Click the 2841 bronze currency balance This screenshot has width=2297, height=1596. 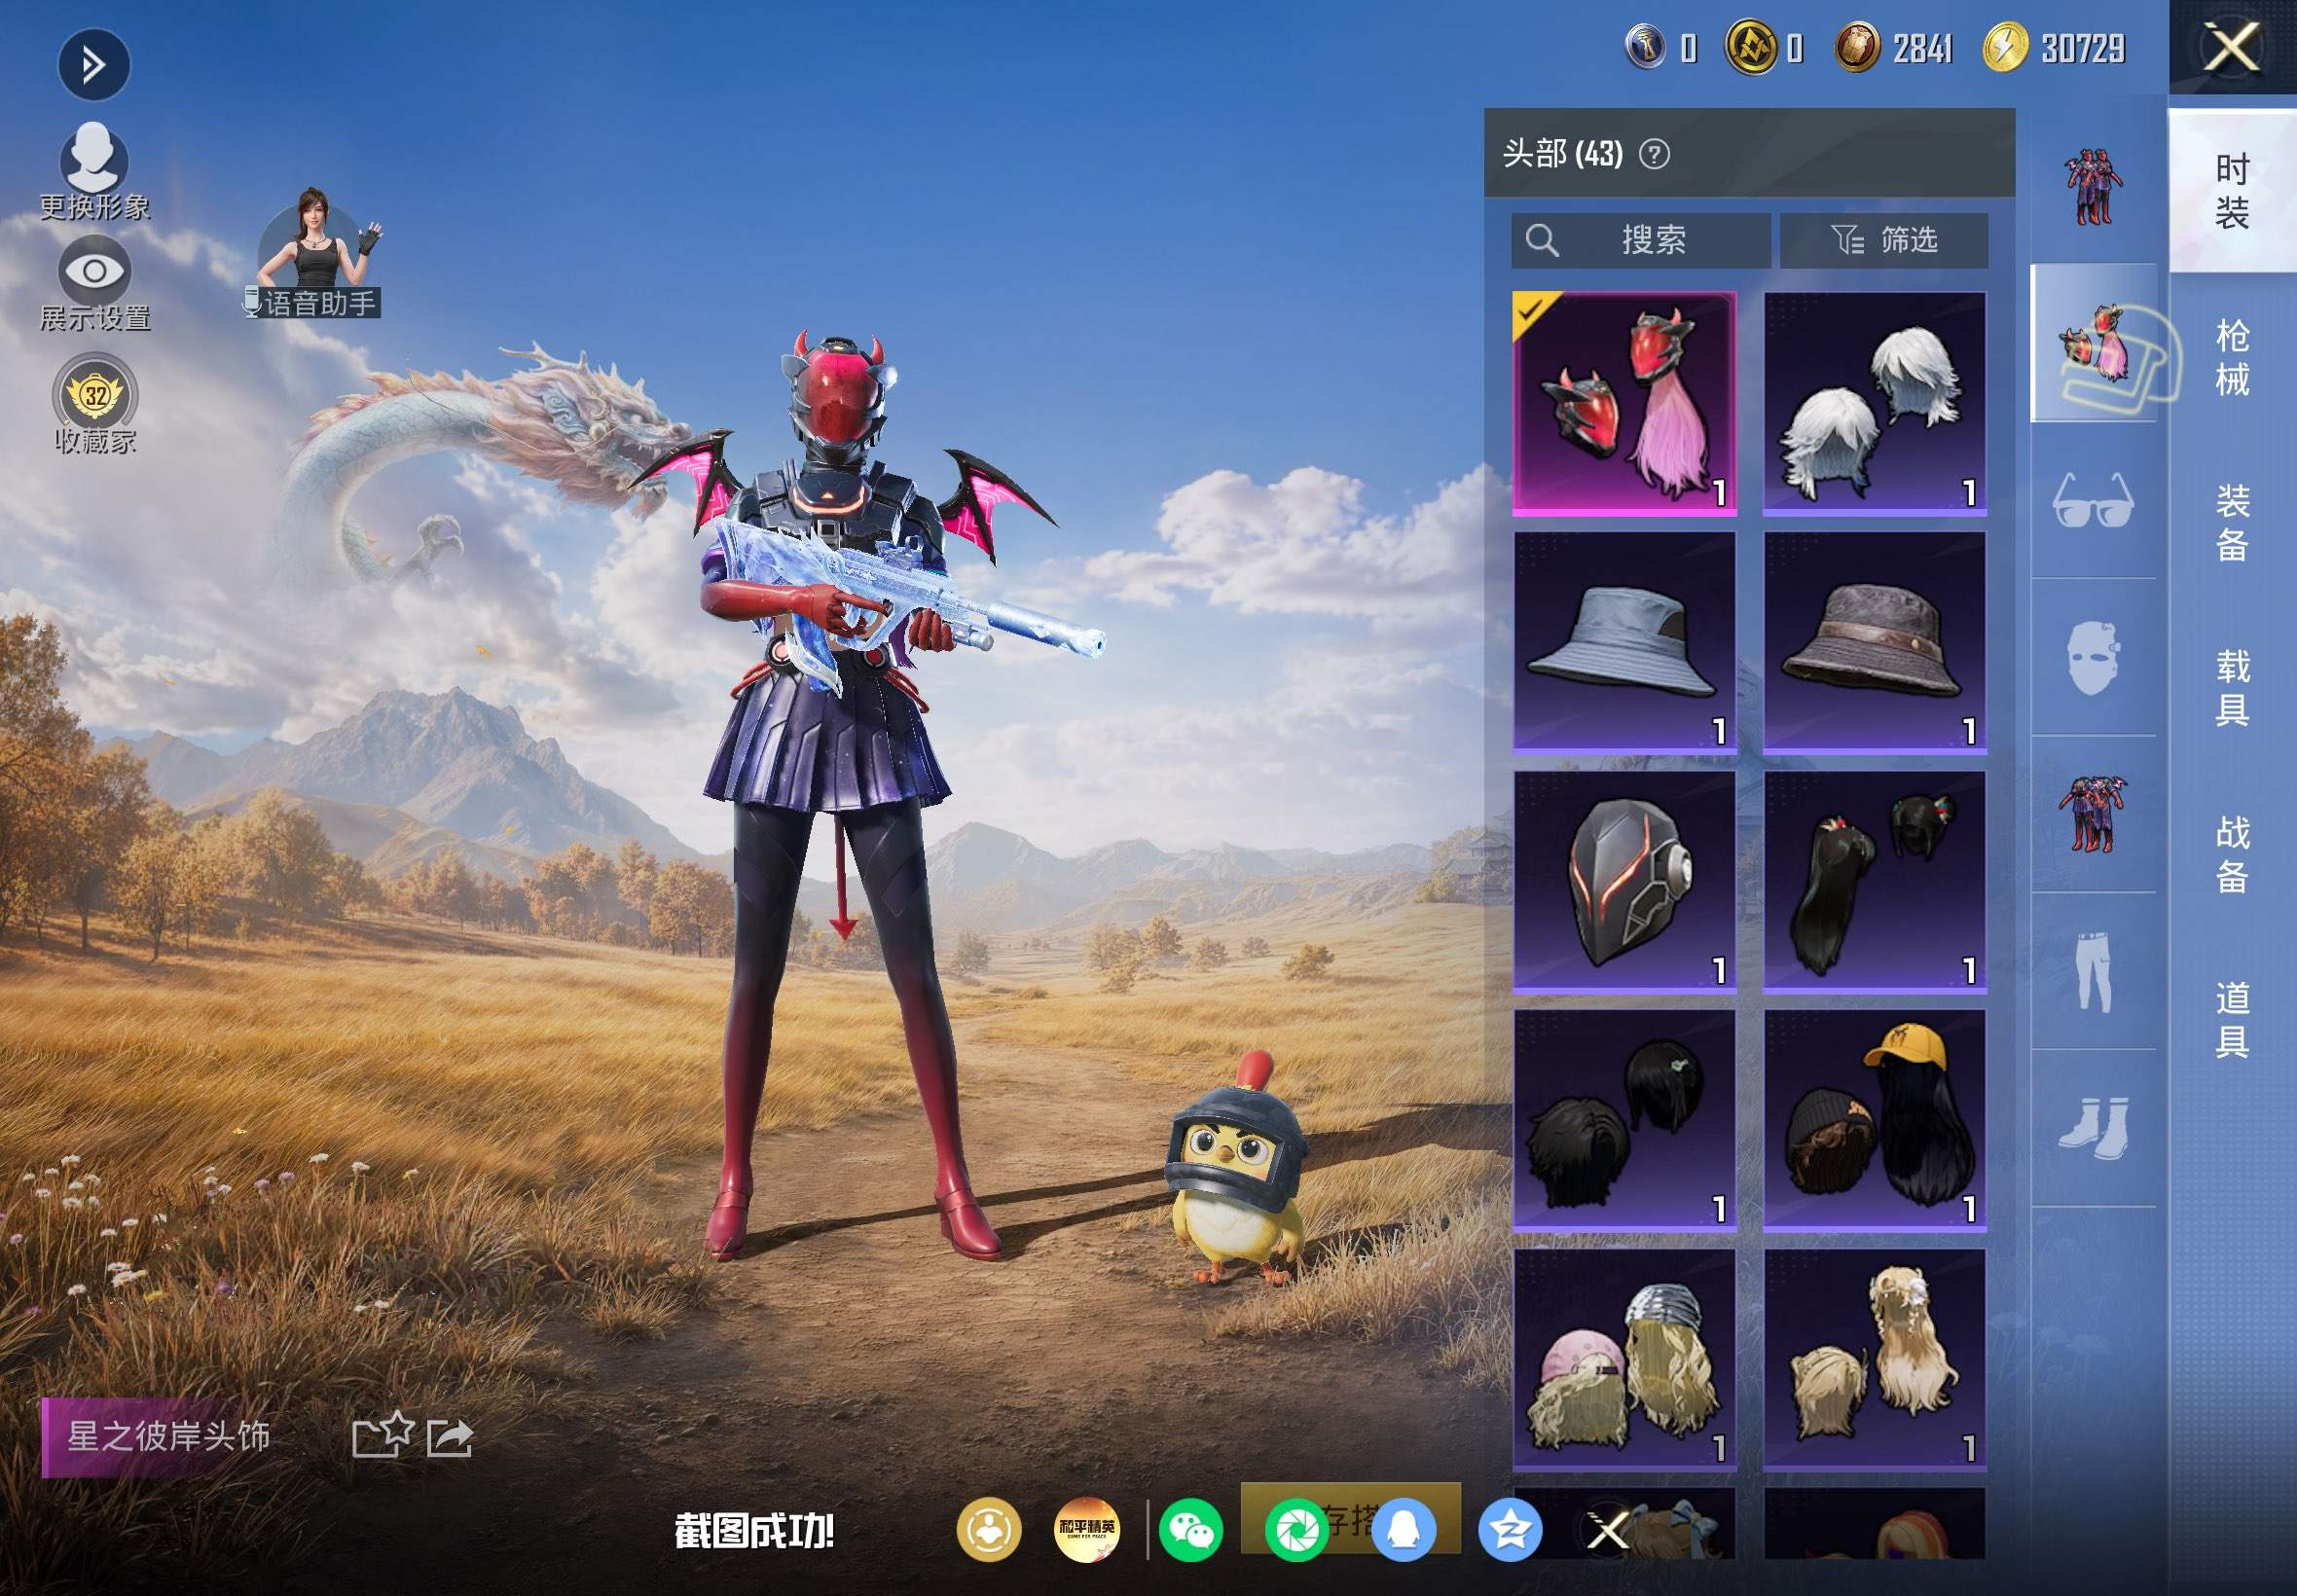(x=1894, y=47)
